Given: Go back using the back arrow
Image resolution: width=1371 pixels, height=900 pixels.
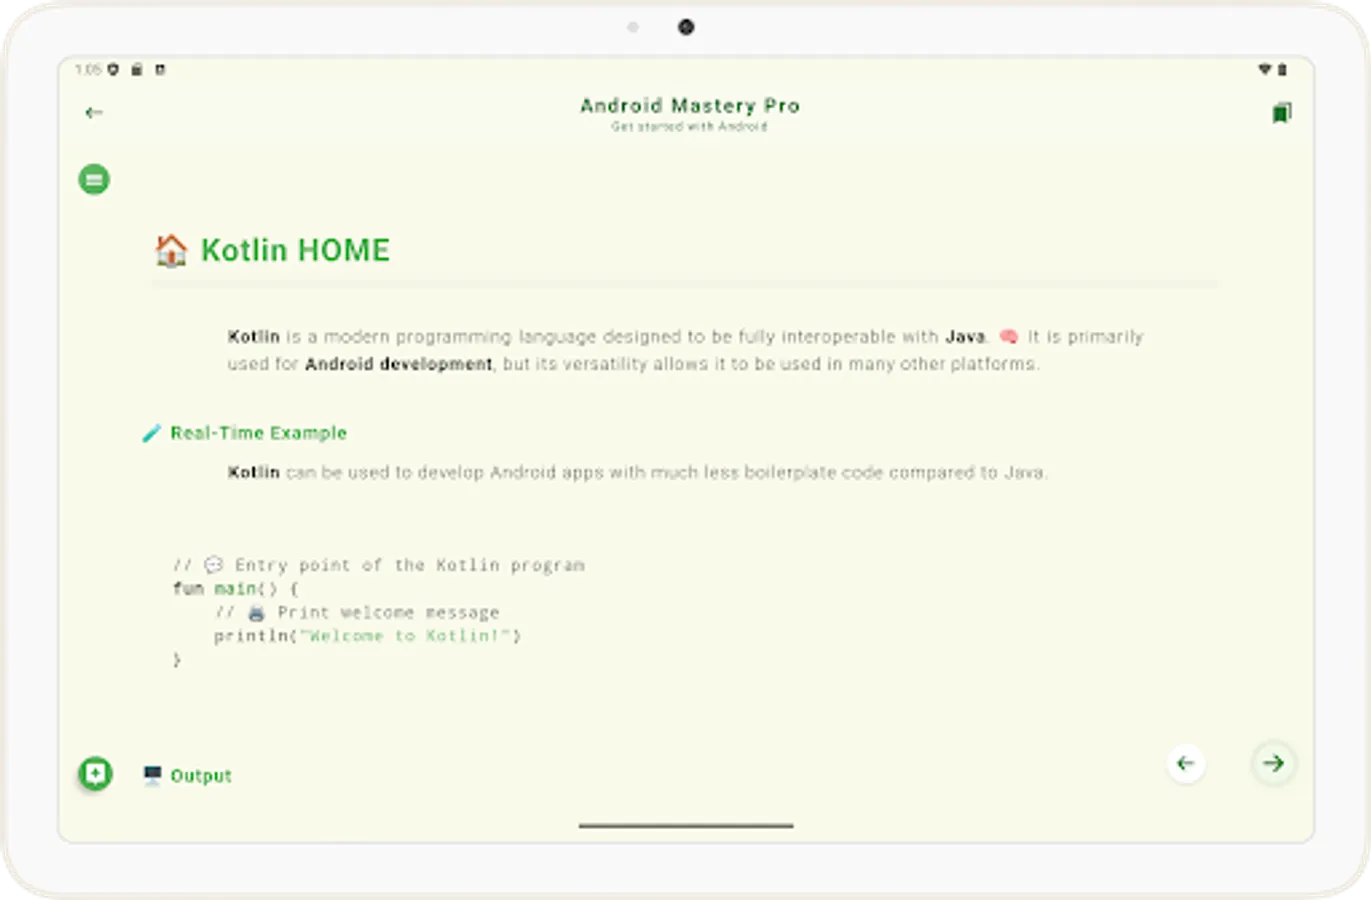Looking at the screenshot, I should coord(94,112).
